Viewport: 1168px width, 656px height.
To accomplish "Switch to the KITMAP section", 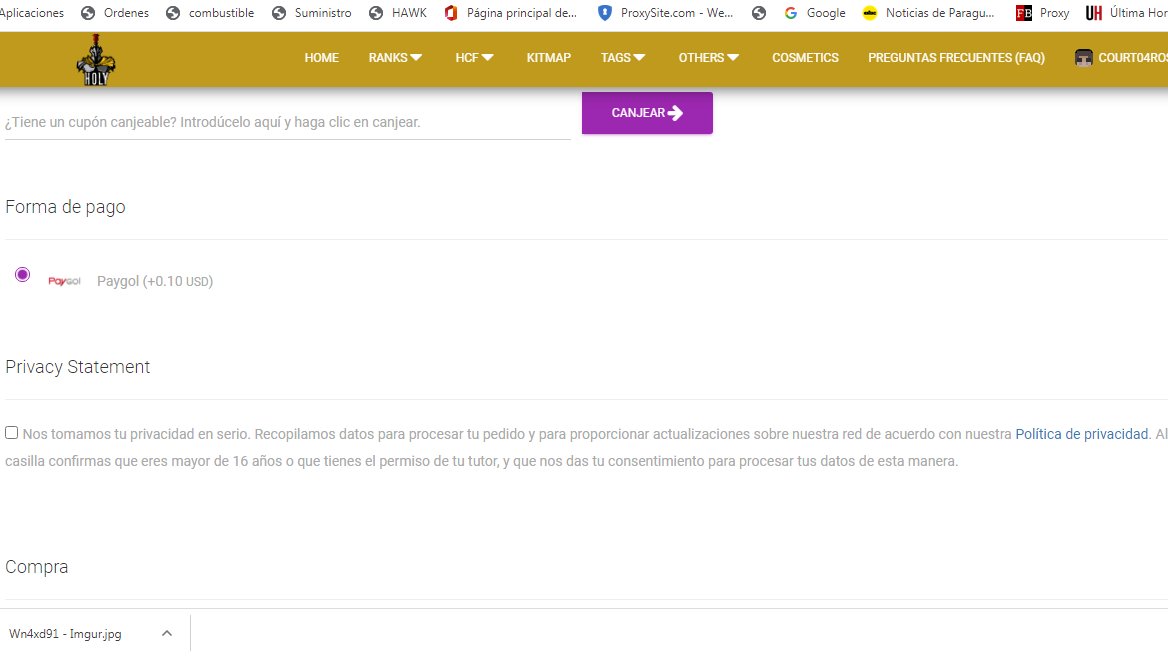I will click(x=548, y=58).
